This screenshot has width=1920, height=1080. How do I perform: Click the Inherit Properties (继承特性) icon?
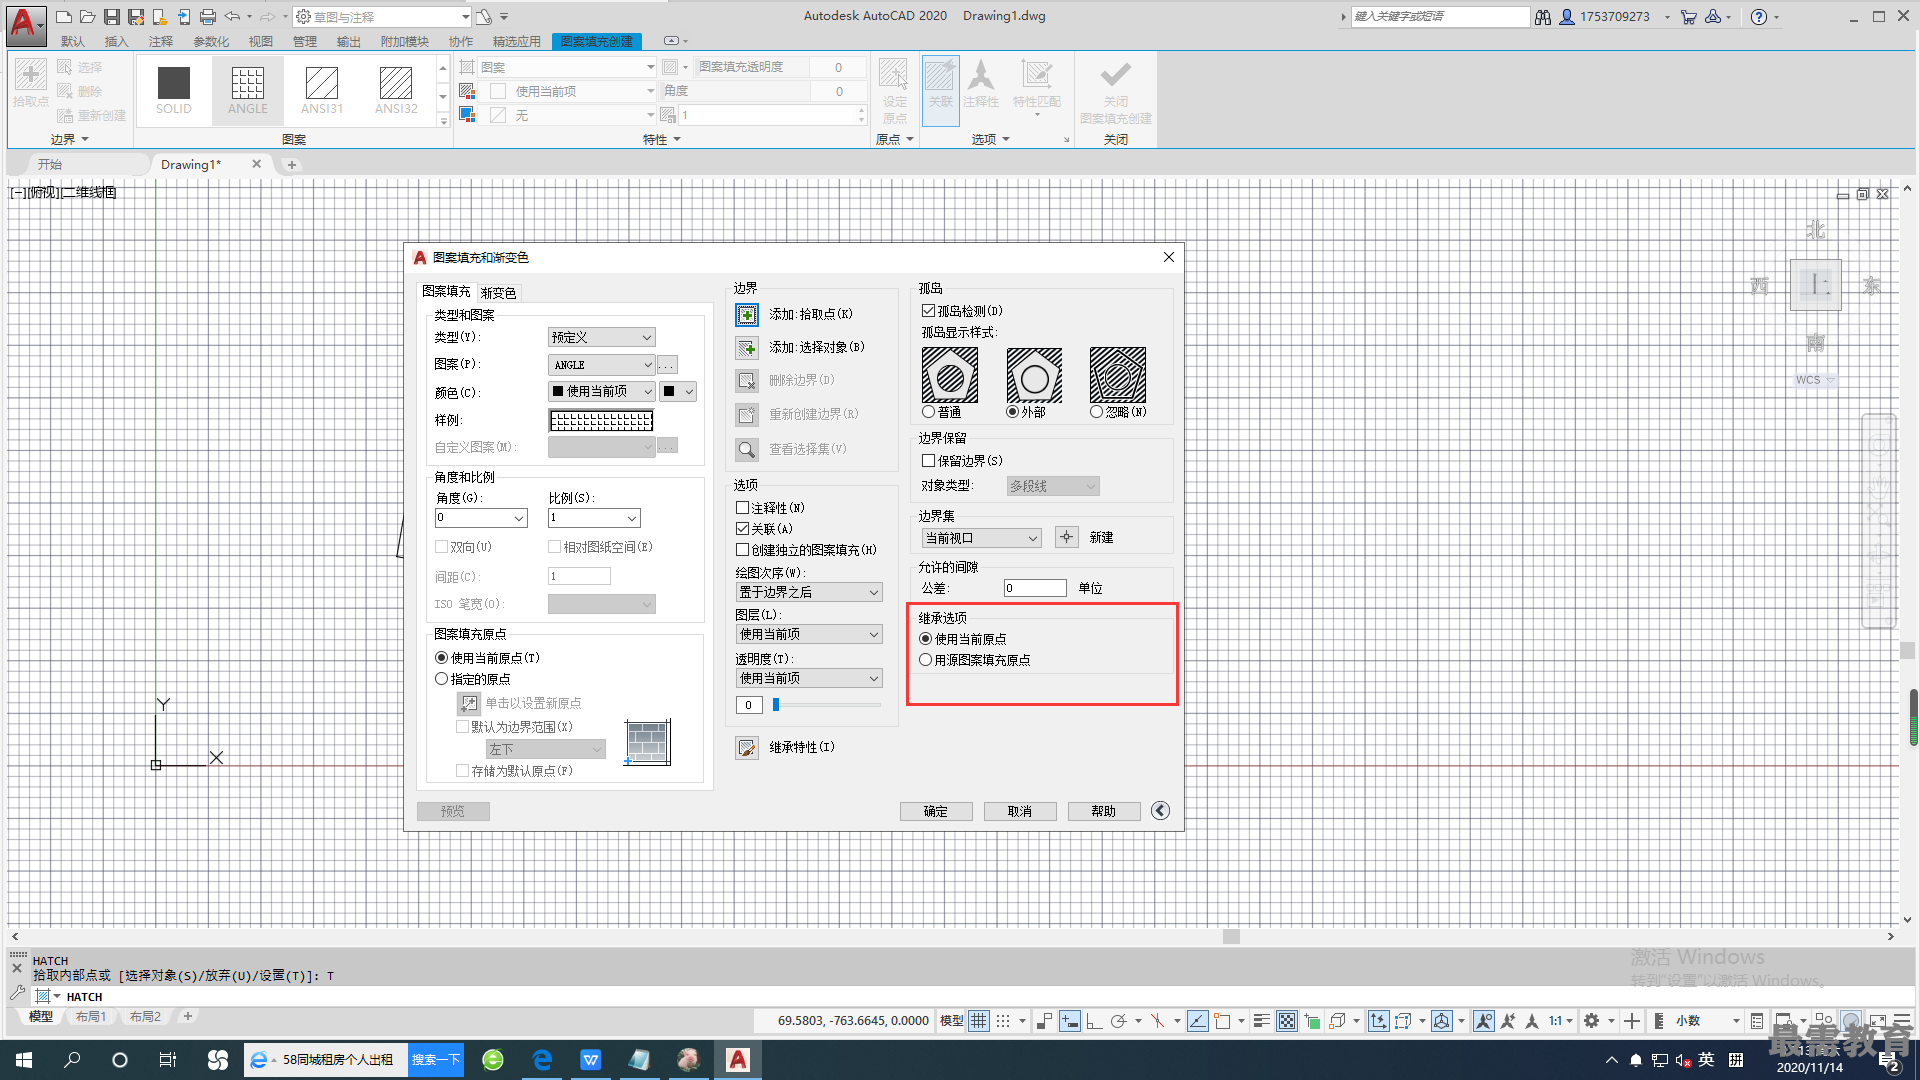click(747, 748)
